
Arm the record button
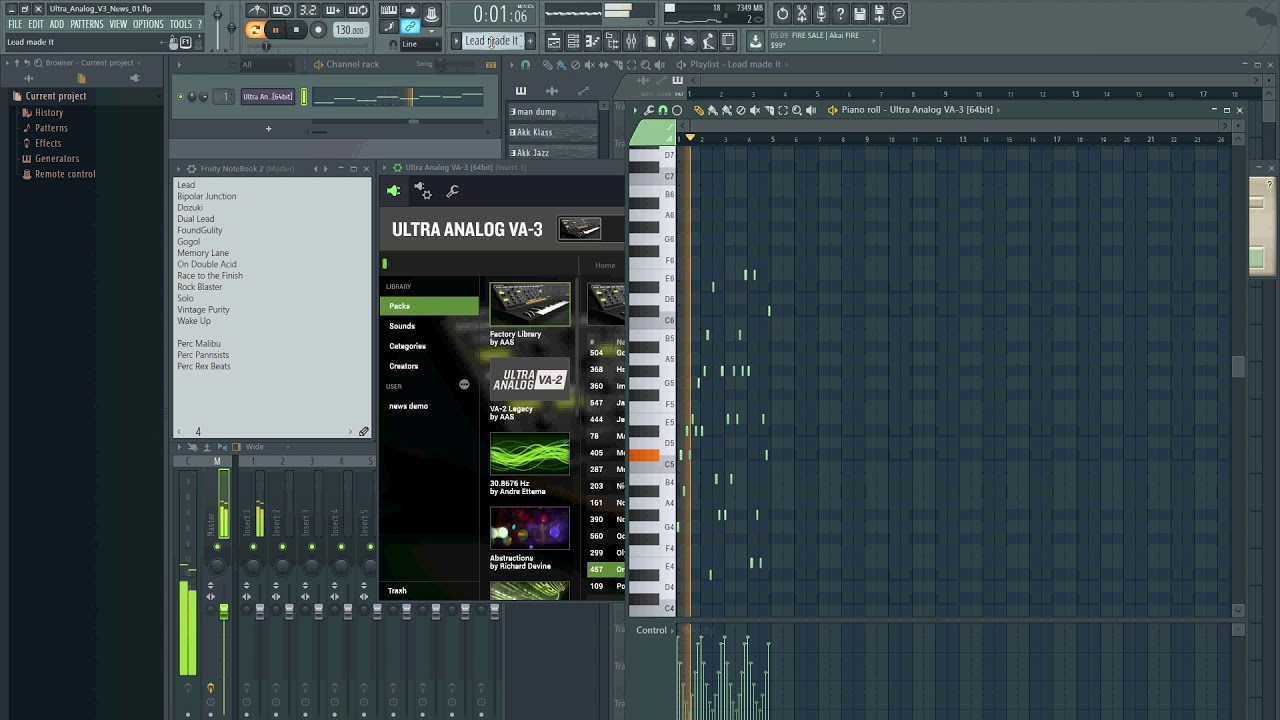coord(318,30)
